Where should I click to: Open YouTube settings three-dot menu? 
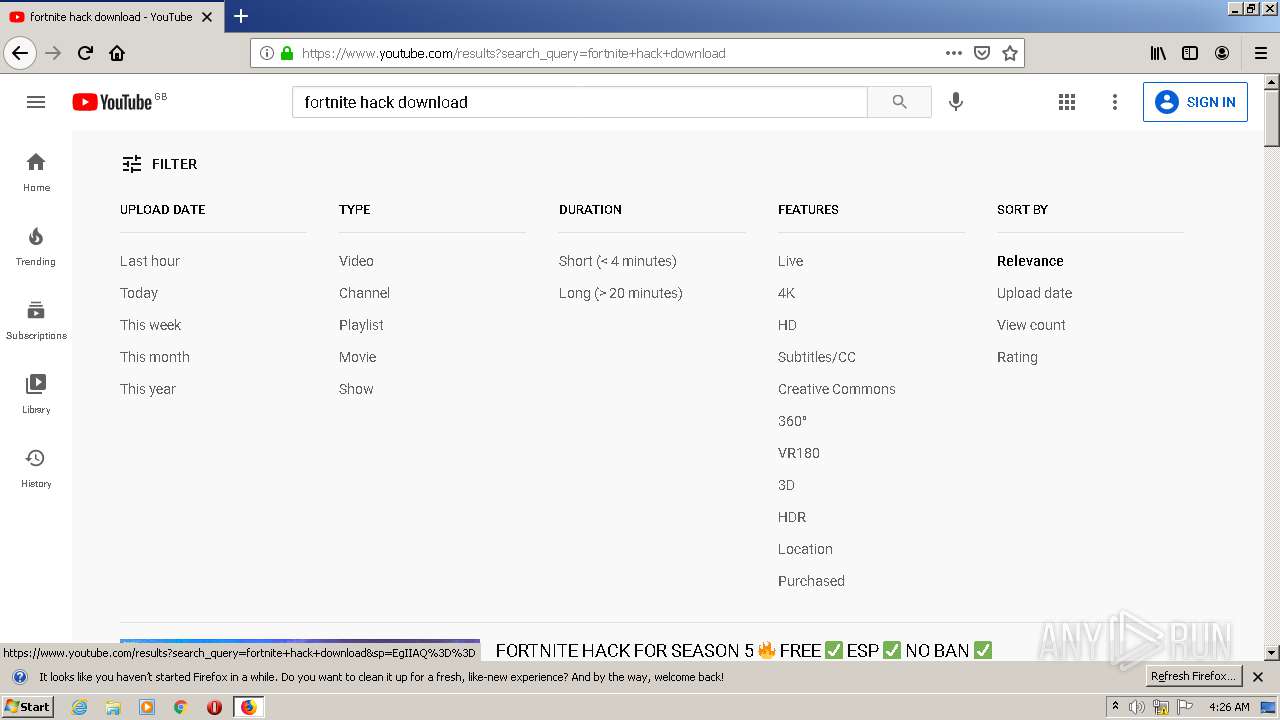(1115, 102)
